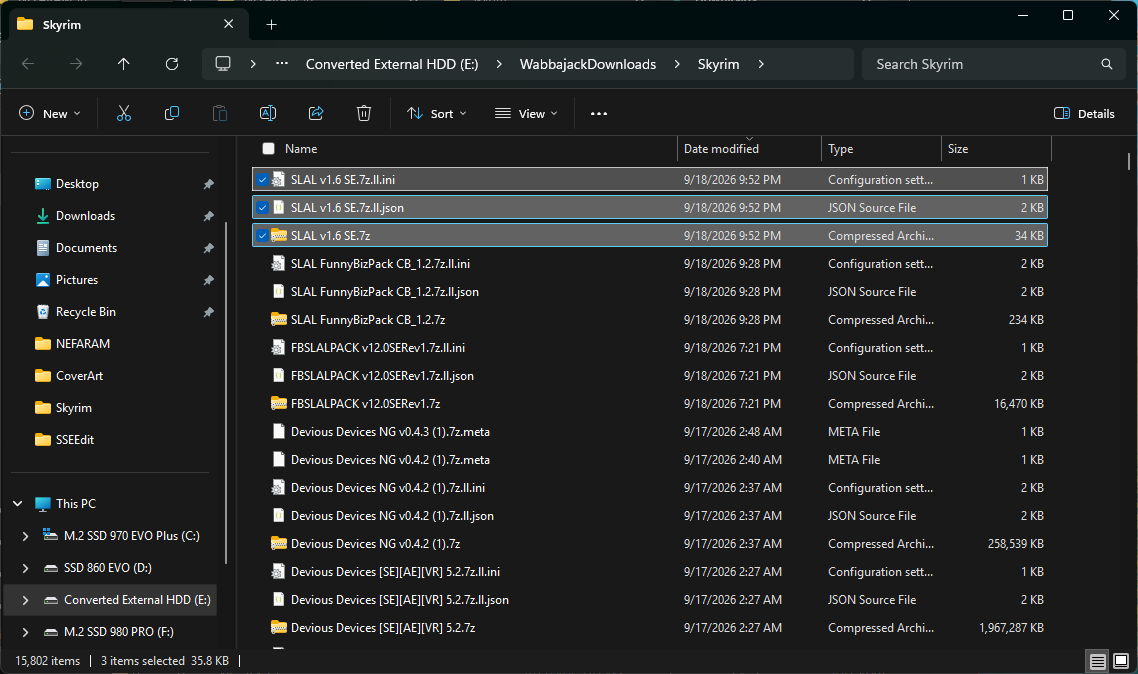1138x674 pixels.
Task: Click the search magnifier icon
Action: 1107,65
